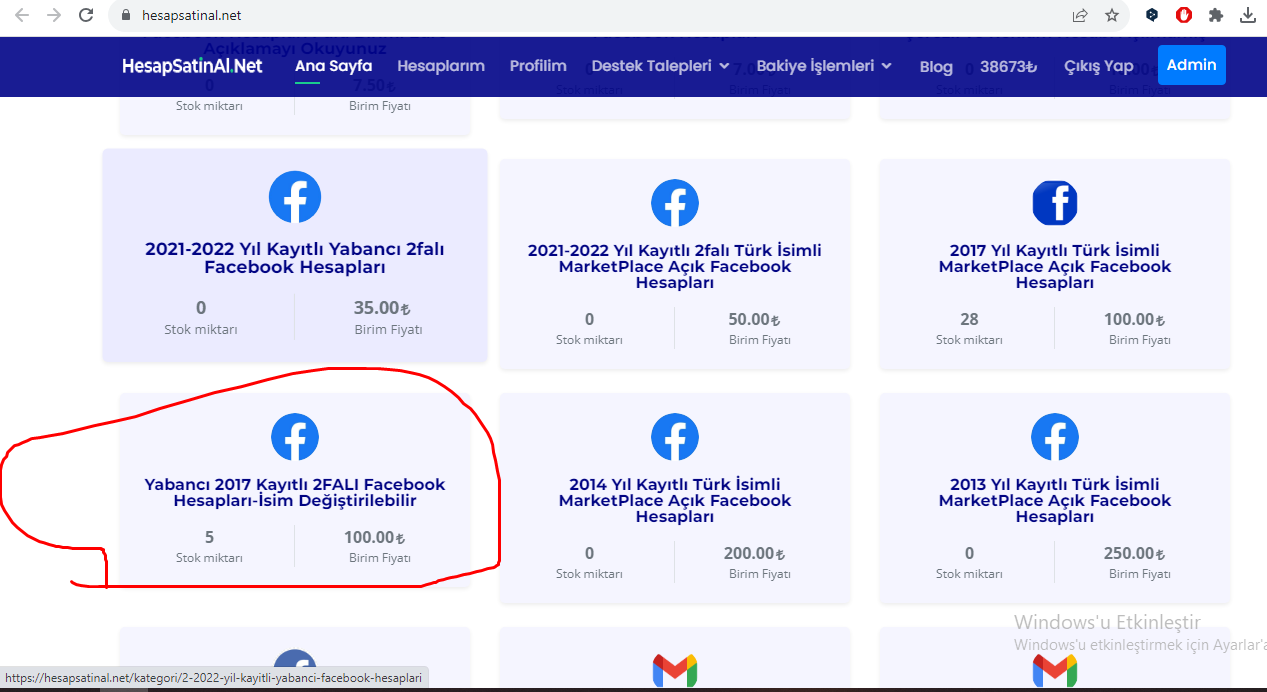Expand Destek Talepleri dropdown
The width and height of the screenshot is (1267, 692).
661,66
